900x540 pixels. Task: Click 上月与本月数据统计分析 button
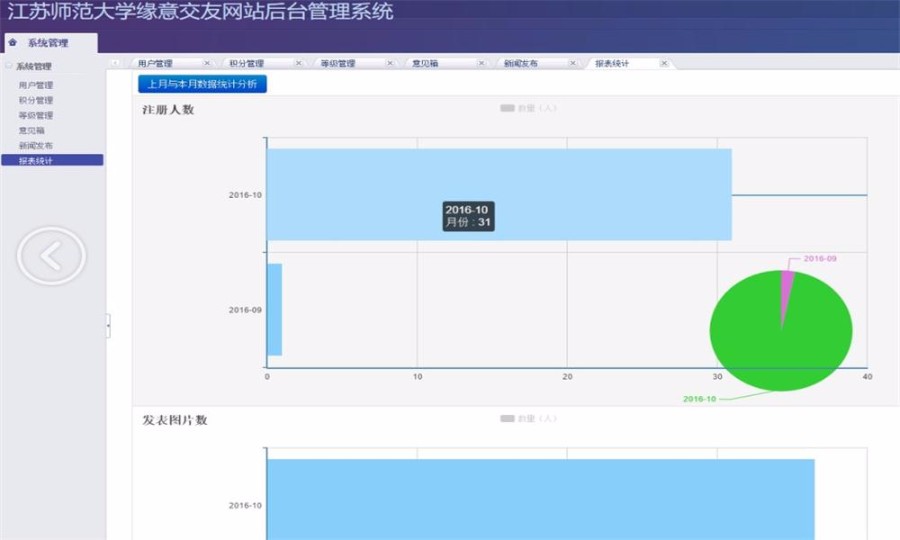[202, 84]
